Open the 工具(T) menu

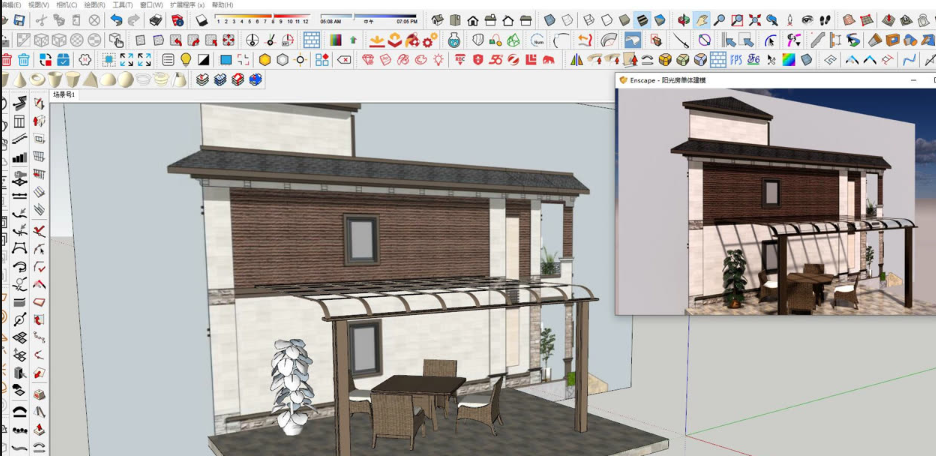coord(122,4)
